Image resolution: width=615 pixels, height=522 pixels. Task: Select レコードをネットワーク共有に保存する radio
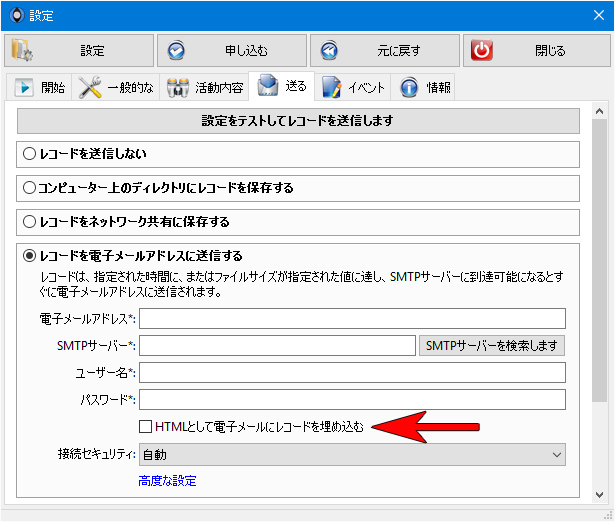tap(29, 222)
